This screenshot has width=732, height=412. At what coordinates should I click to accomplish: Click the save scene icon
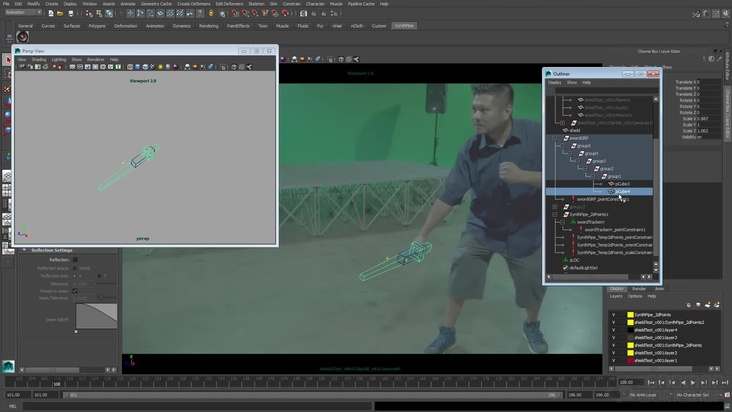pyautogui.click(x=70, y=14)
